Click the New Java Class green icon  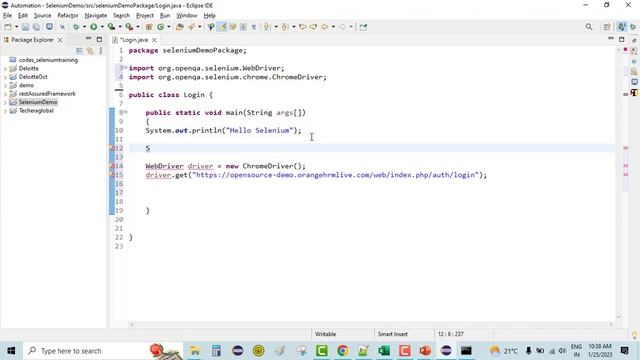coord(160,27)
